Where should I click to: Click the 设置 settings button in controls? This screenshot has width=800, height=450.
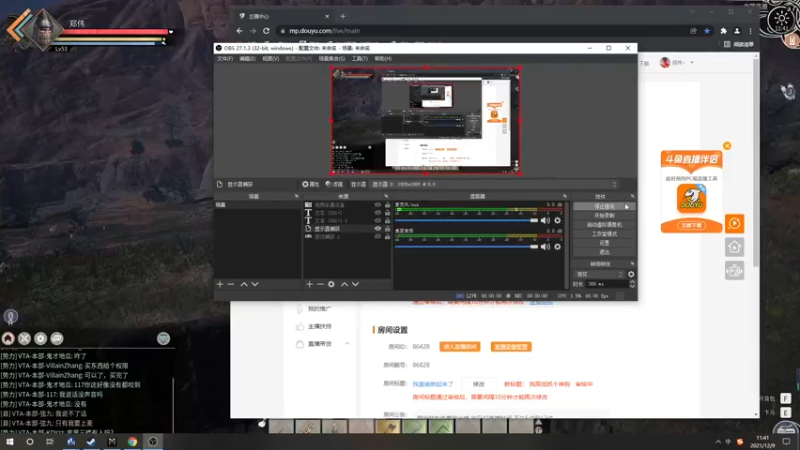pos(604,243)
